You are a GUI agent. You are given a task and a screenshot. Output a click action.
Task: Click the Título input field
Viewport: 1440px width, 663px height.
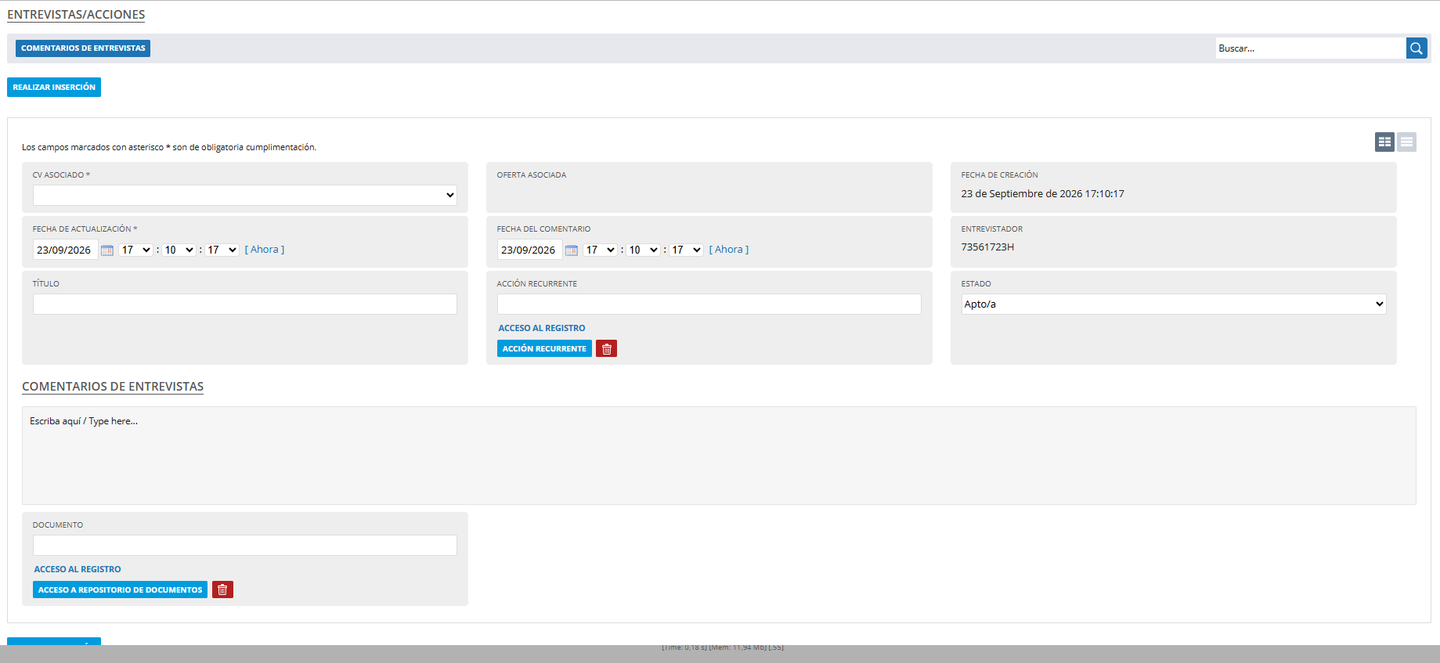click(245, 304)
